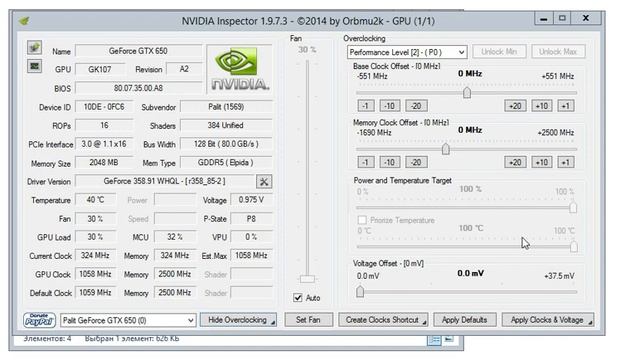Click the Driver Version field
Screen dimensions: 640x360
(164, 181)
